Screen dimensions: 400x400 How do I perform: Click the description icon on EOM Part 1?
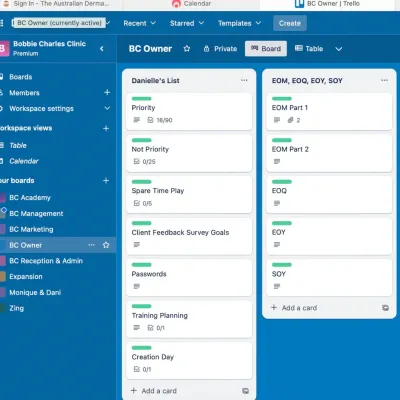tap(277, 120)
